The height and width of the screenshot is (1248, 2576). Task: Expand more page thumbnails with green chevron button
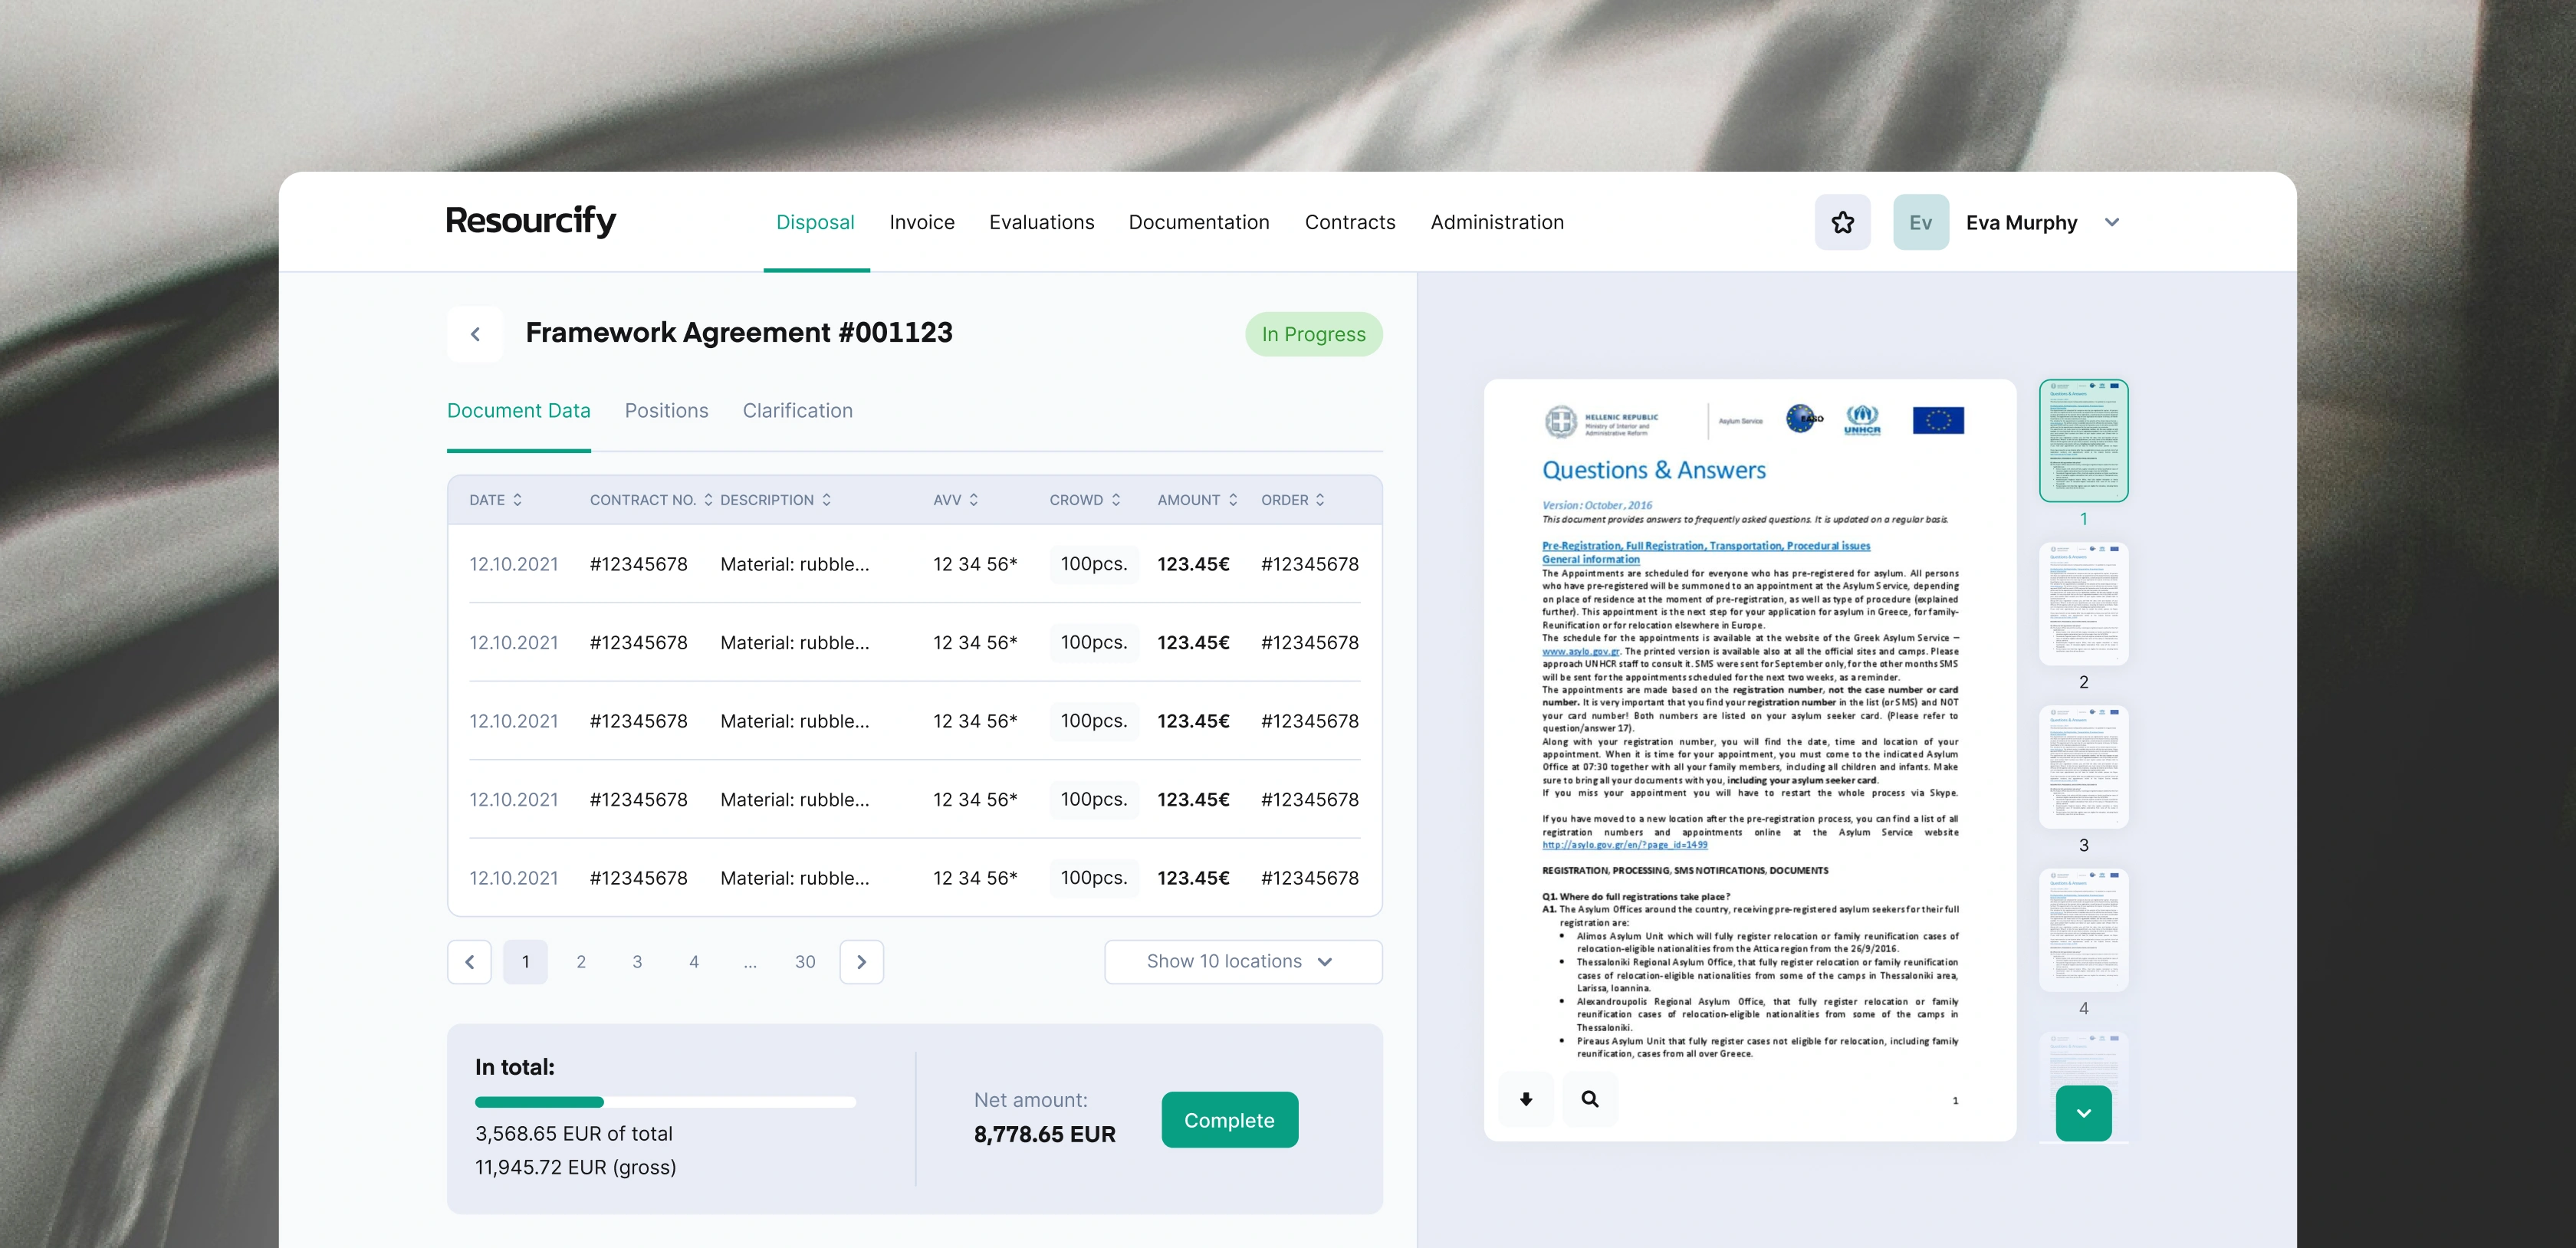[2084, 1113]
